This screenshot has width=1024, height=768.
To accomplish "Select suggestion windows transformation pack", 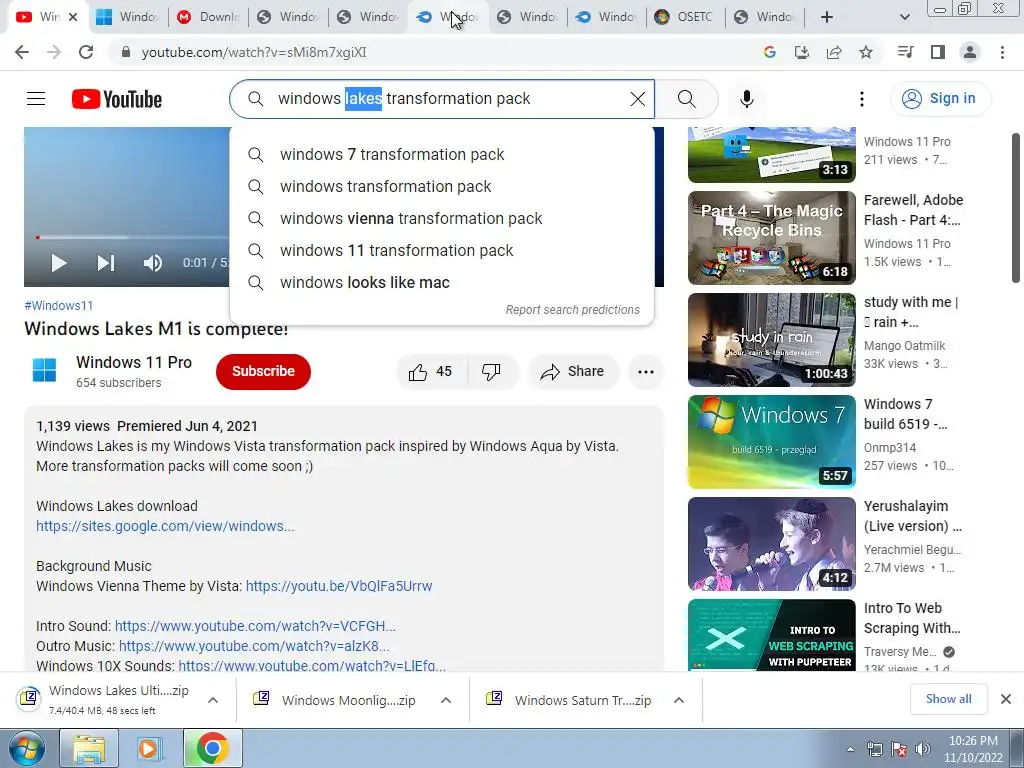I will (x=441, y=187).
